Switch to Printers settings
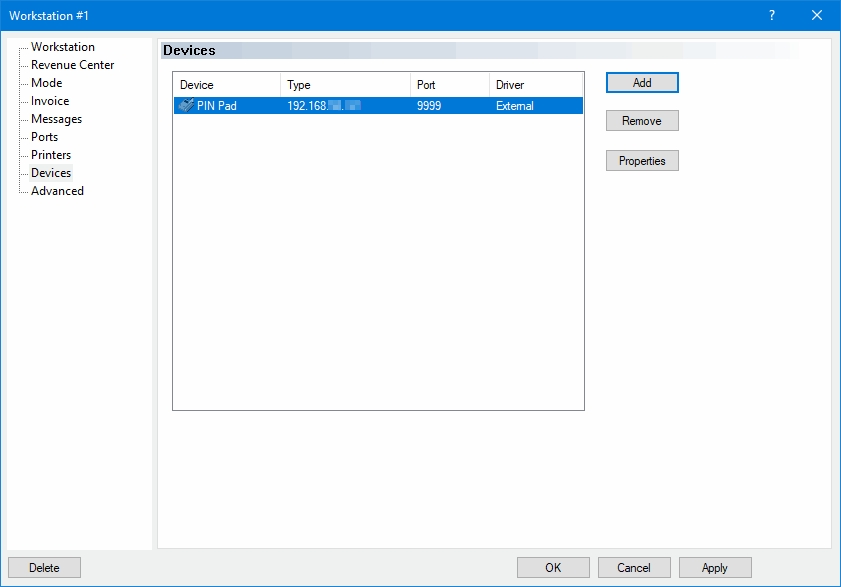 tap(51, 155)
